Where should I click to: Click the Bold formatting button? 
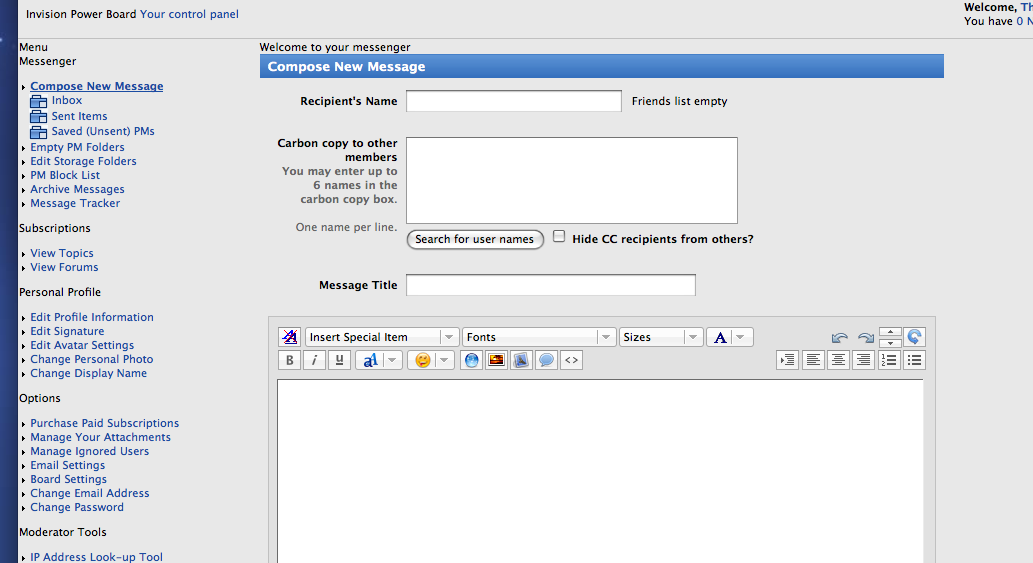[289, 360]
